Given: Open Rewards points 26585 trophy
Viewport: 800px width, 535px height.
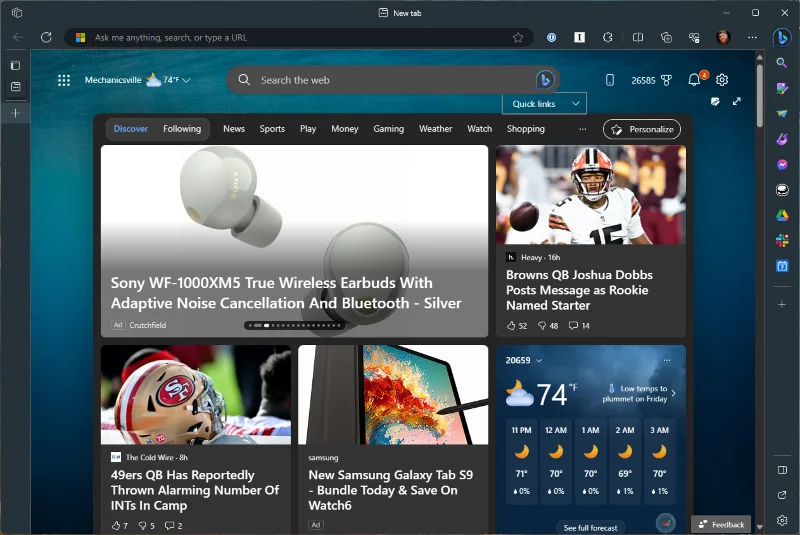Looking at the screenshot, I should point(652,80).
